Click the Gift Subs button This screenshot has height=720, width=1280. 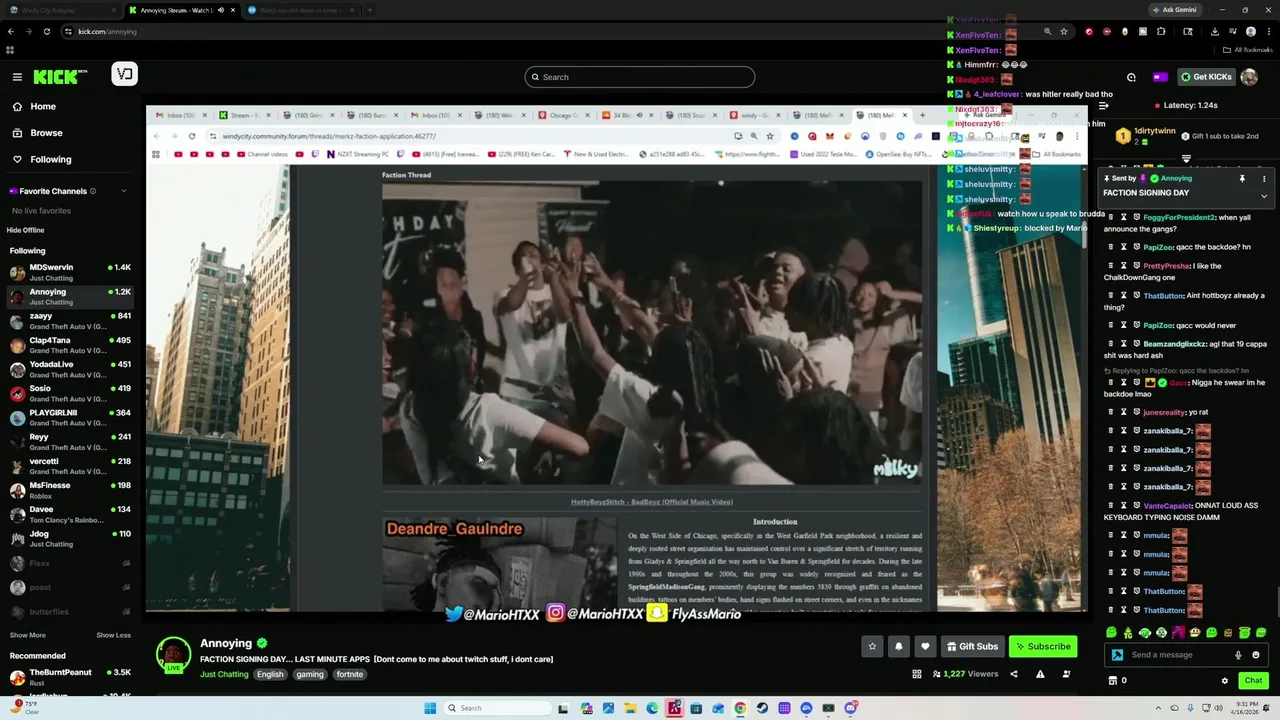(972, 646)
